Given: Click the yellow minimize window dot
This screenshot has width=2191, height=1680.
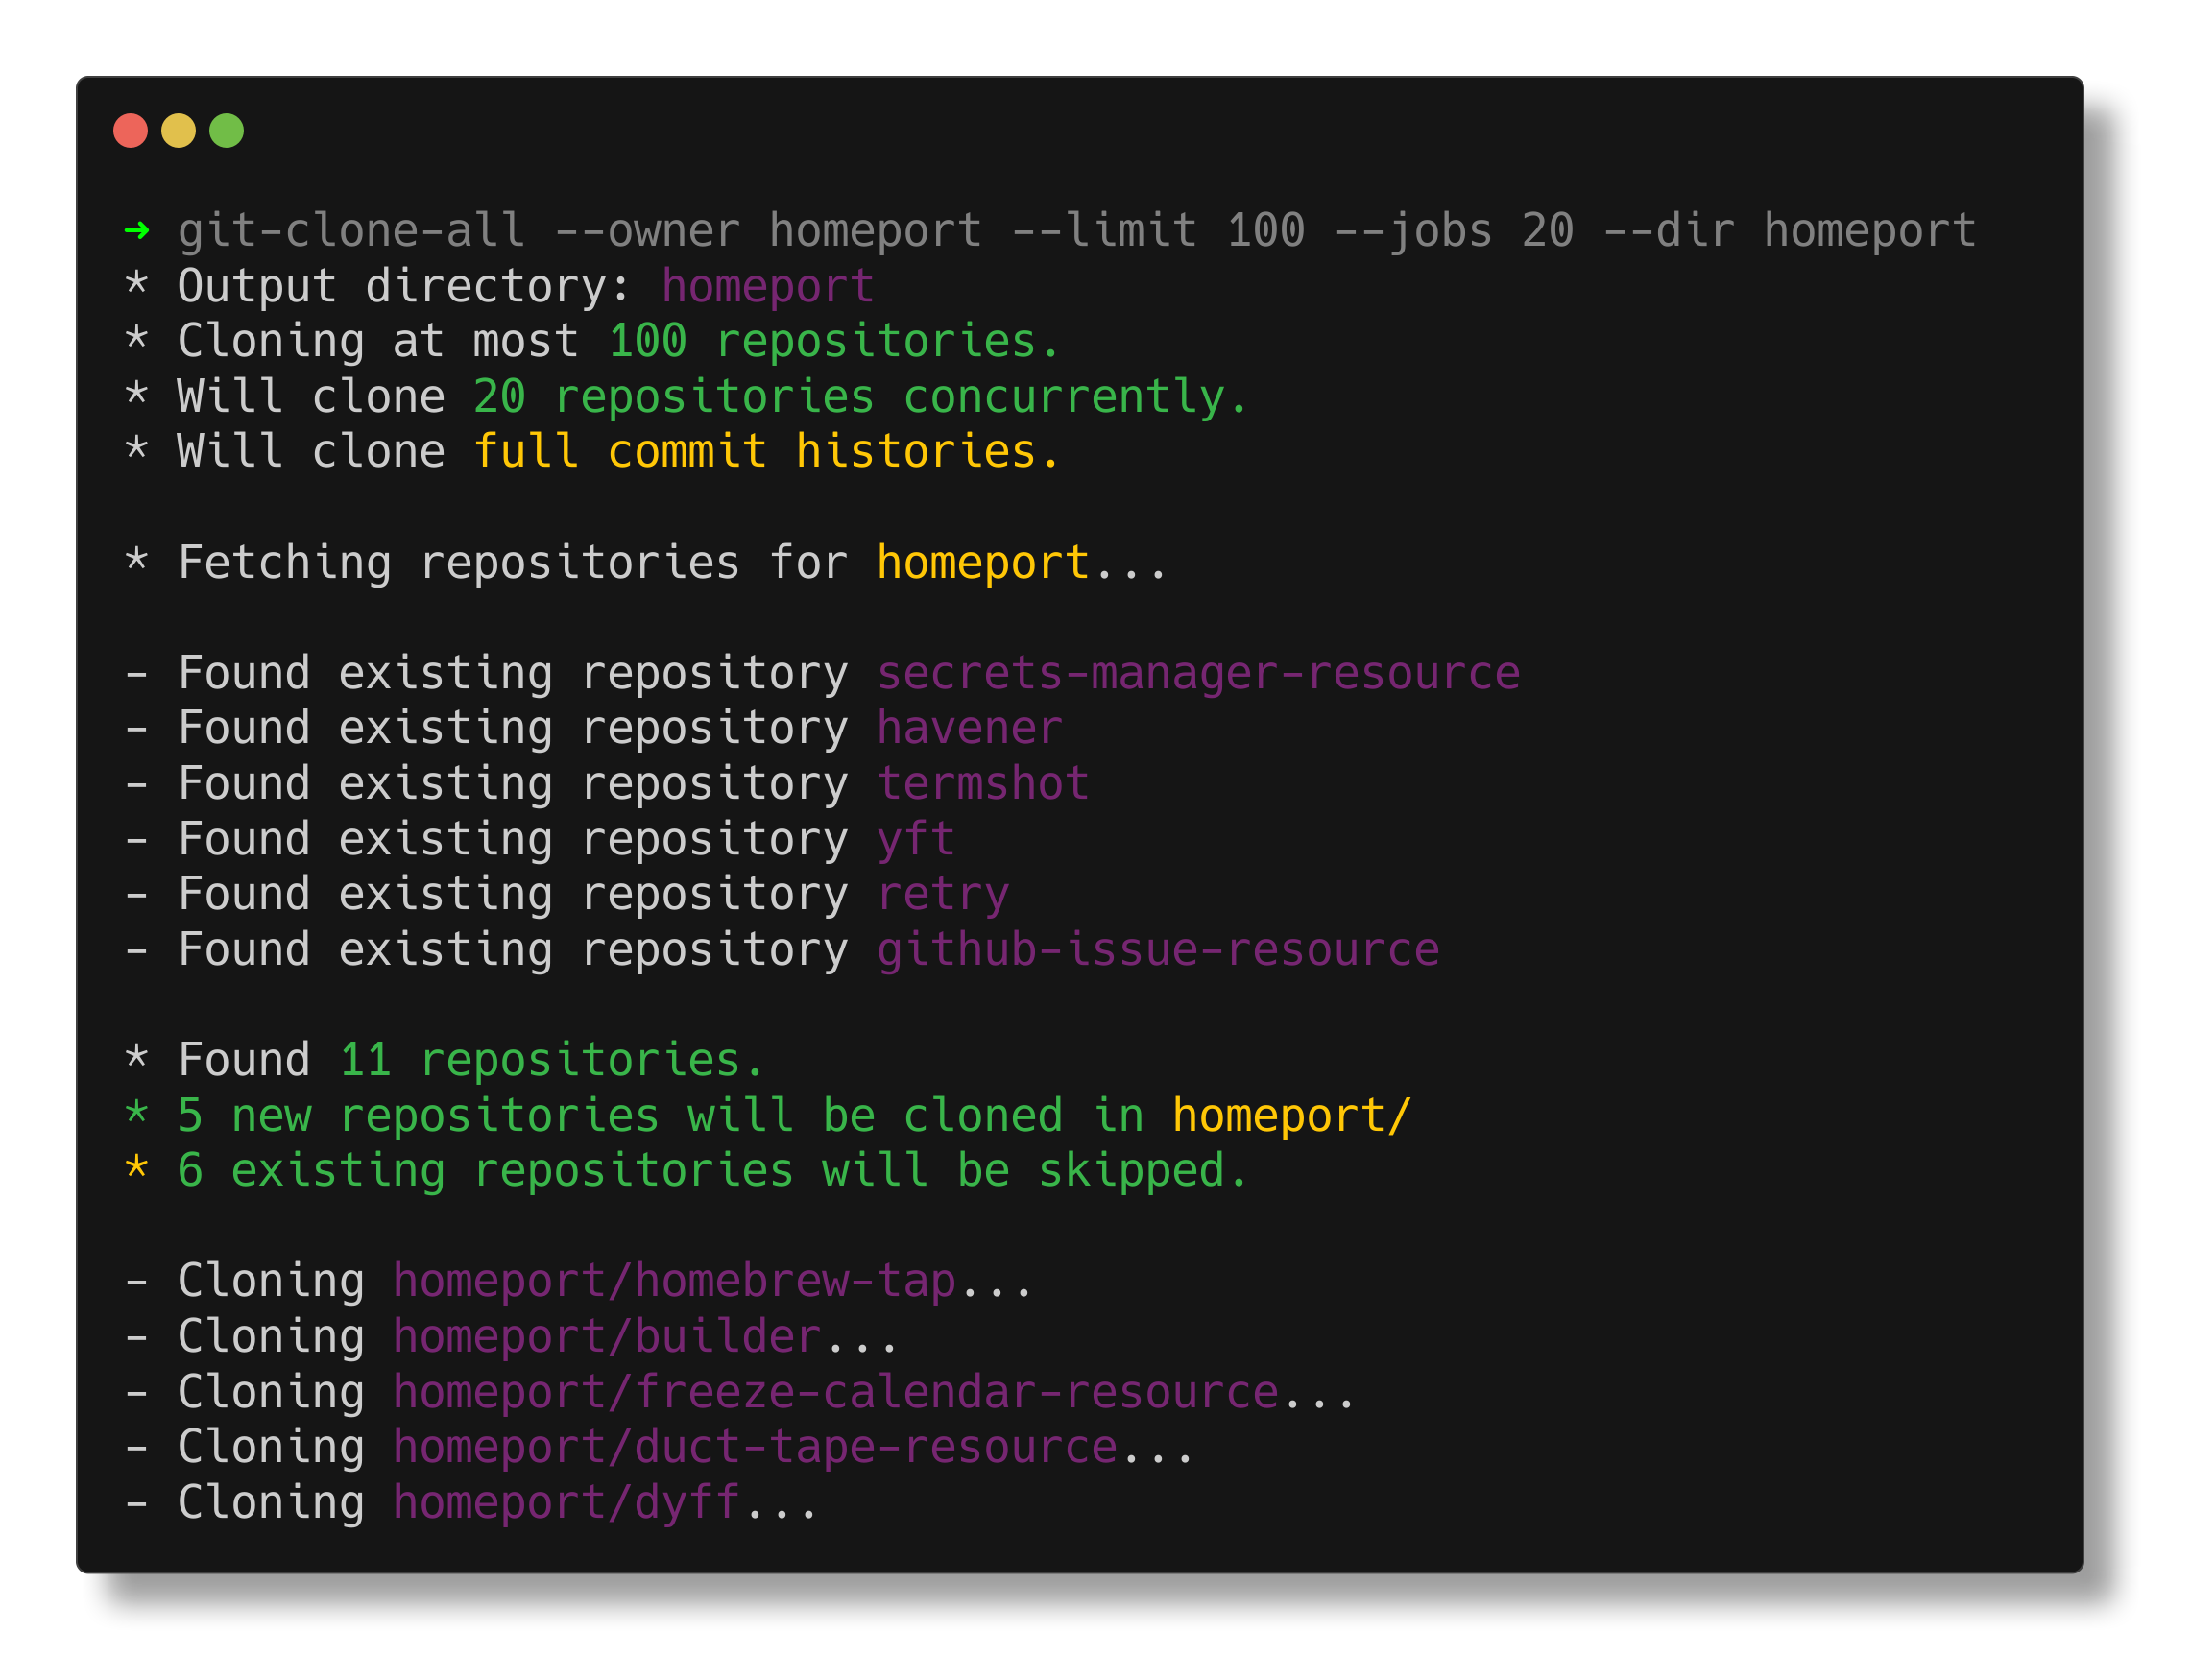Looking at the screenshot, I should pos(178,131).
